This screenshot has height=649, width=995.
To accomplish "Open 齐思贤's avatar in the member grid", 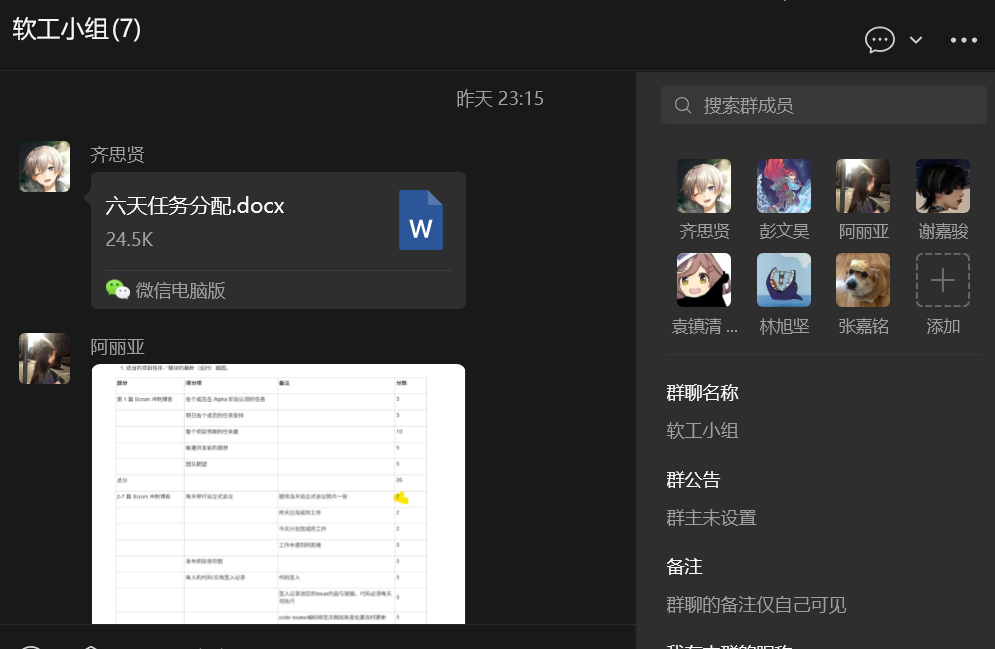I will point(703,186).
